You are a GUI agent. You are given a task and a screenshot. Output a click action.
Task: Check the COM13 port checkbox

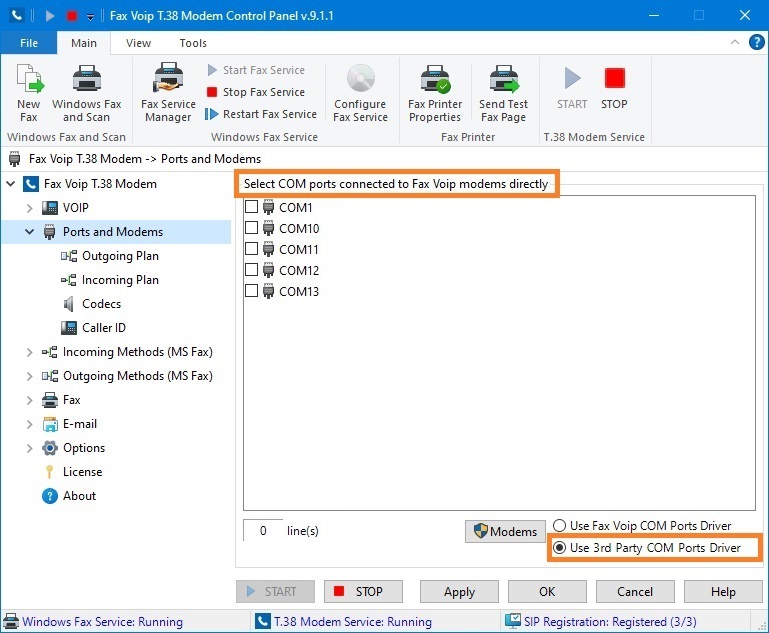252,291
